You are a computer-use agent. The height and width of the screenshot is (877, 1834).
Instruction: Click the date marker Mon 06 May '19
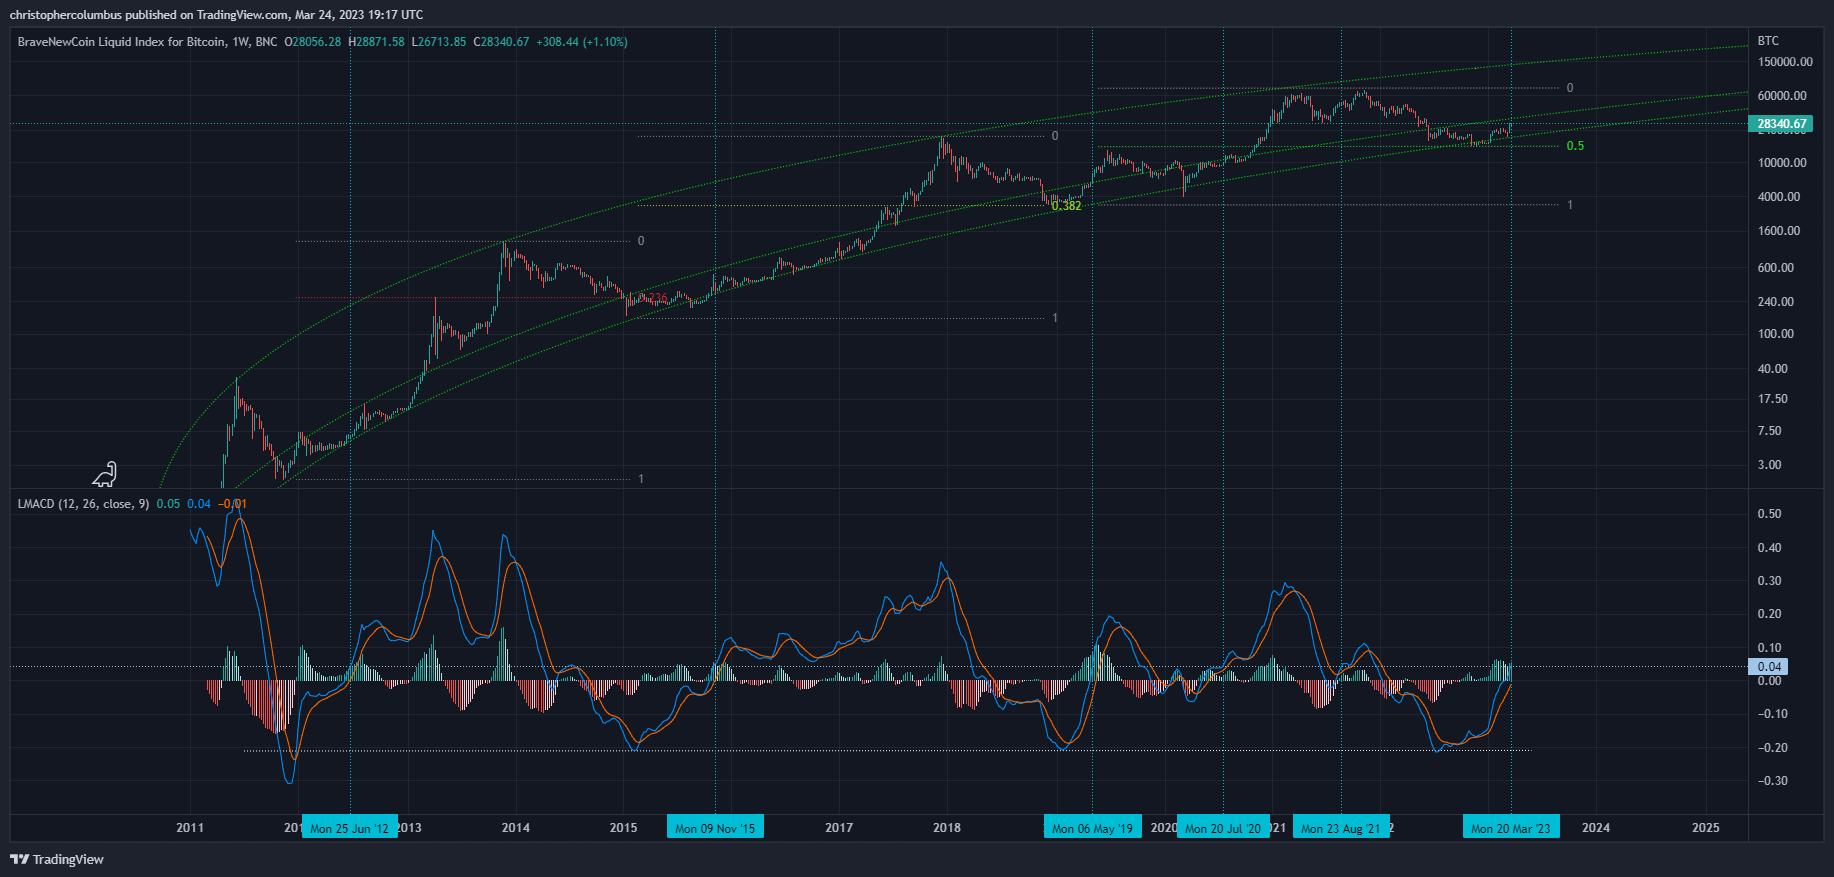pyautogui.click(x=1092, y=828)
